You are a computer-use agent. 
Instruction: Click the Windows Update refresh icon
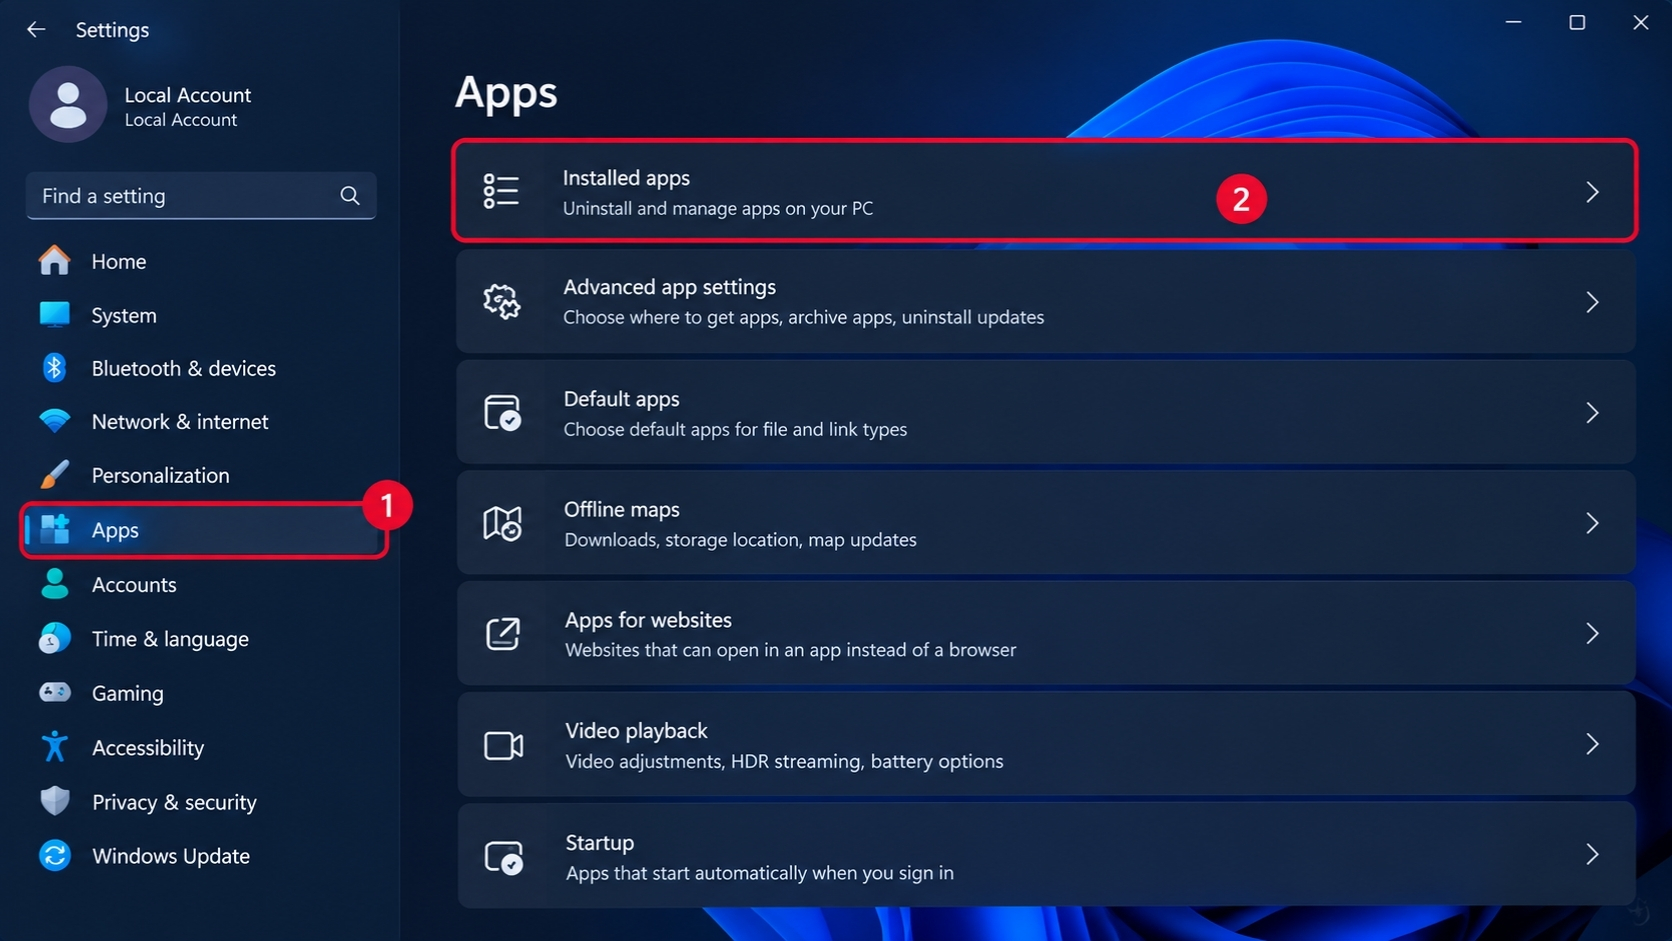pyautogui.click(x=55, y=855)
